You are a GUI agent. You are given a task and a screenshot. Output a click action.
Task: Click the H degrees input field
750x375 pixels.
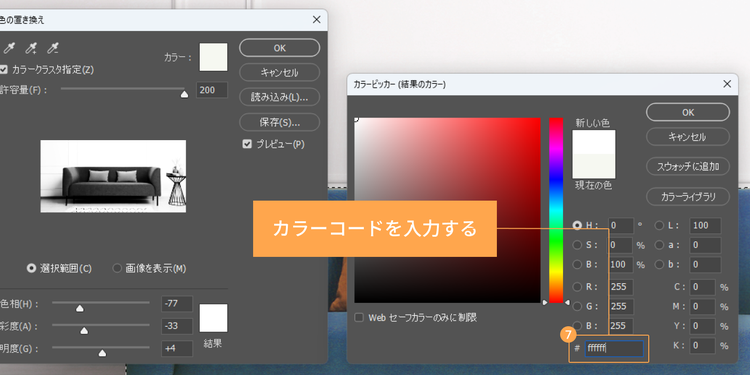point(620,225)
